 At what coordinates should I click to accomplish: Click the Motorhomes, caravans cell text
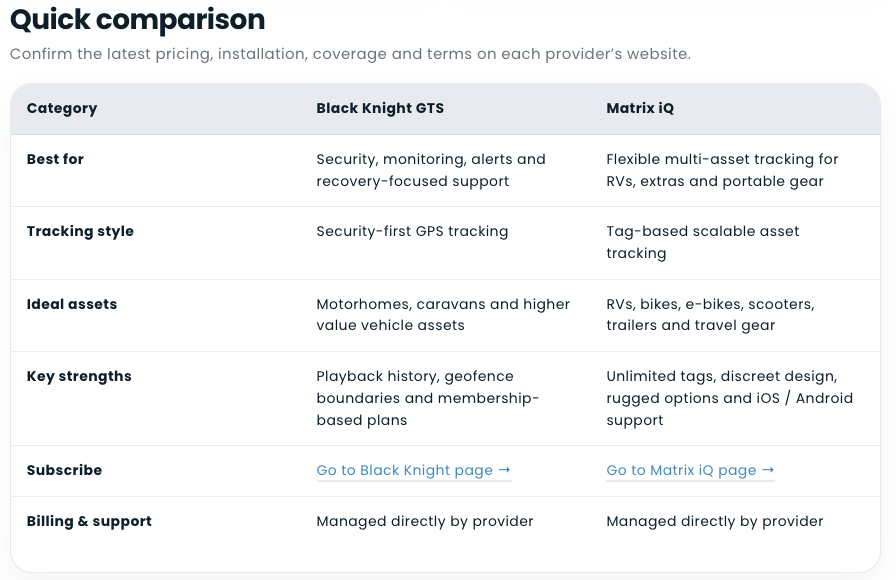pos(443,314)
